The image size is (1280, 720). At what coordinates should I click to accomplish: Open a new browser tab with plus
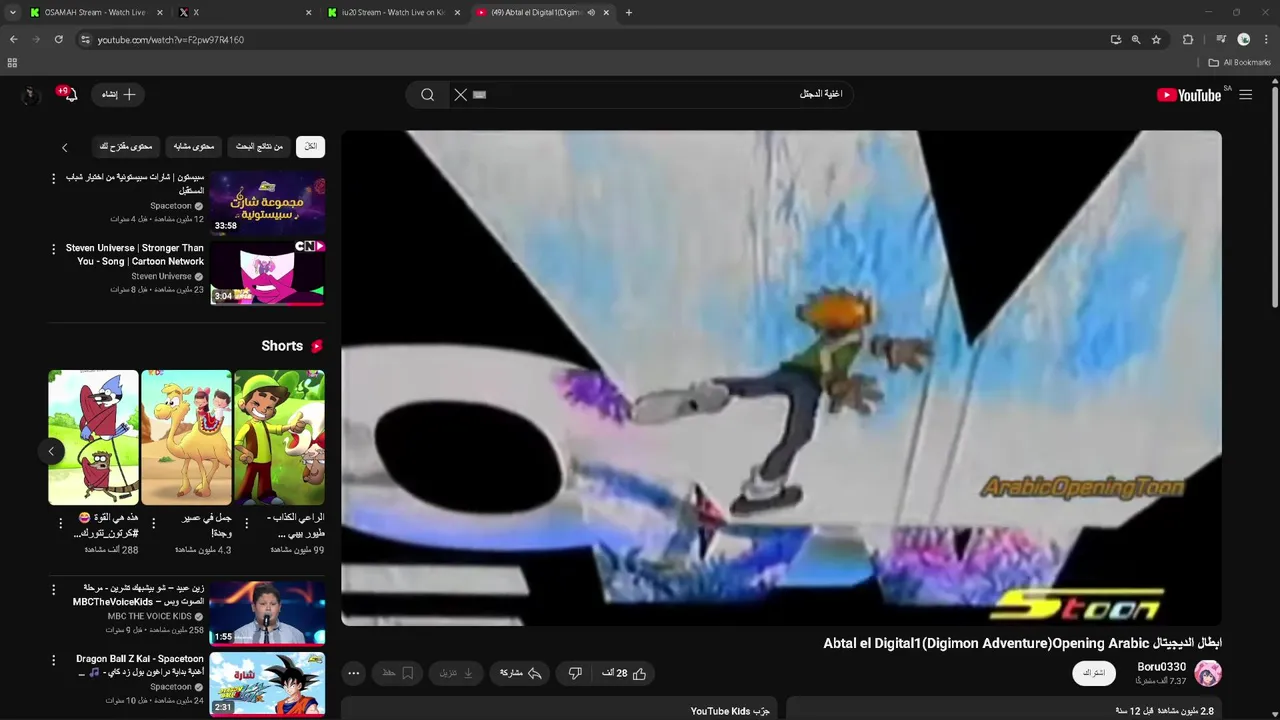[629, 13]
